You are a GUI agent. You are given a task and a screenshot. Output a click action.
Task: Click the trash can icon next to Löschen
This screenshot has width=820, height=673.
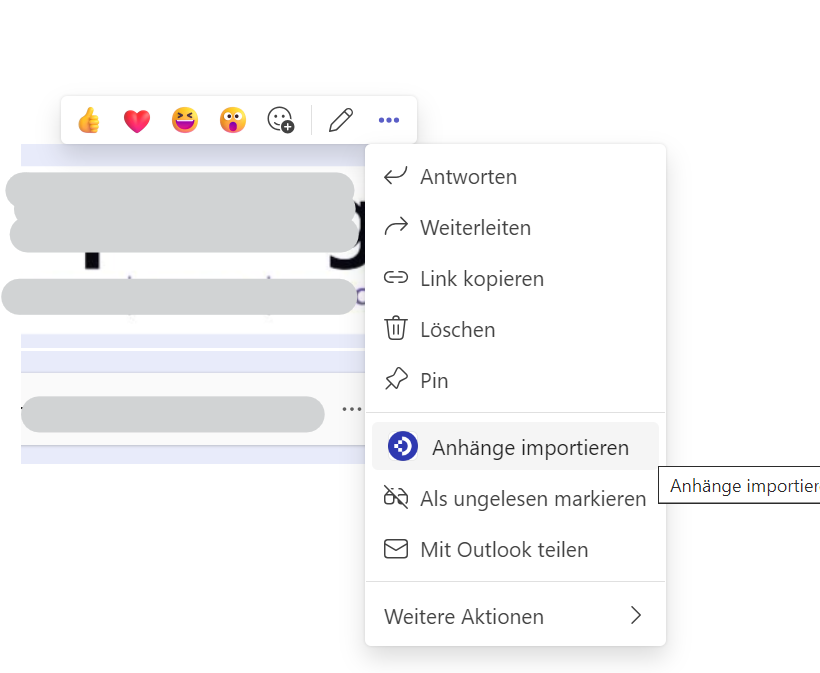(x=397, y=329)
